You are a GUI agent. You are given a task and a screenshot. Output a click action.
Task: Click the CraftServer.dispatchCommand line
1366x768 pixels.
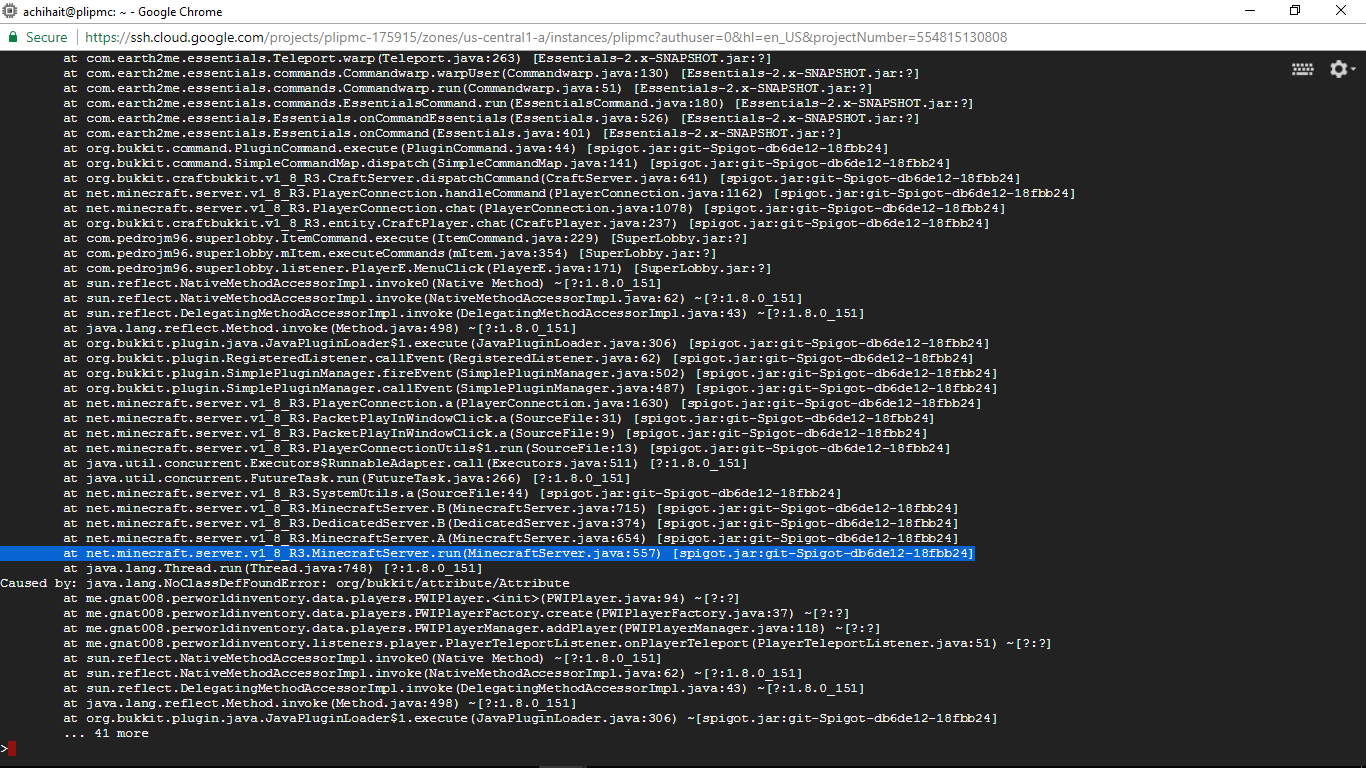point(542,178)
